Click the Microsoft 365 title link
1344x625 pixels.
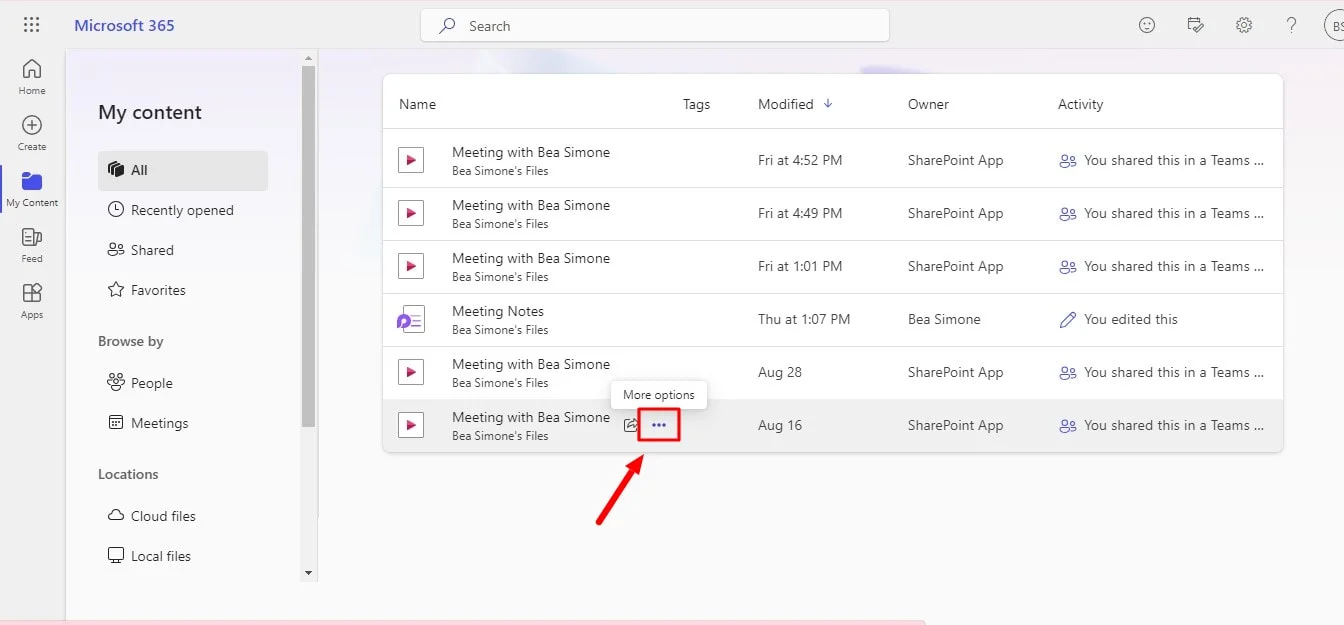124,25
